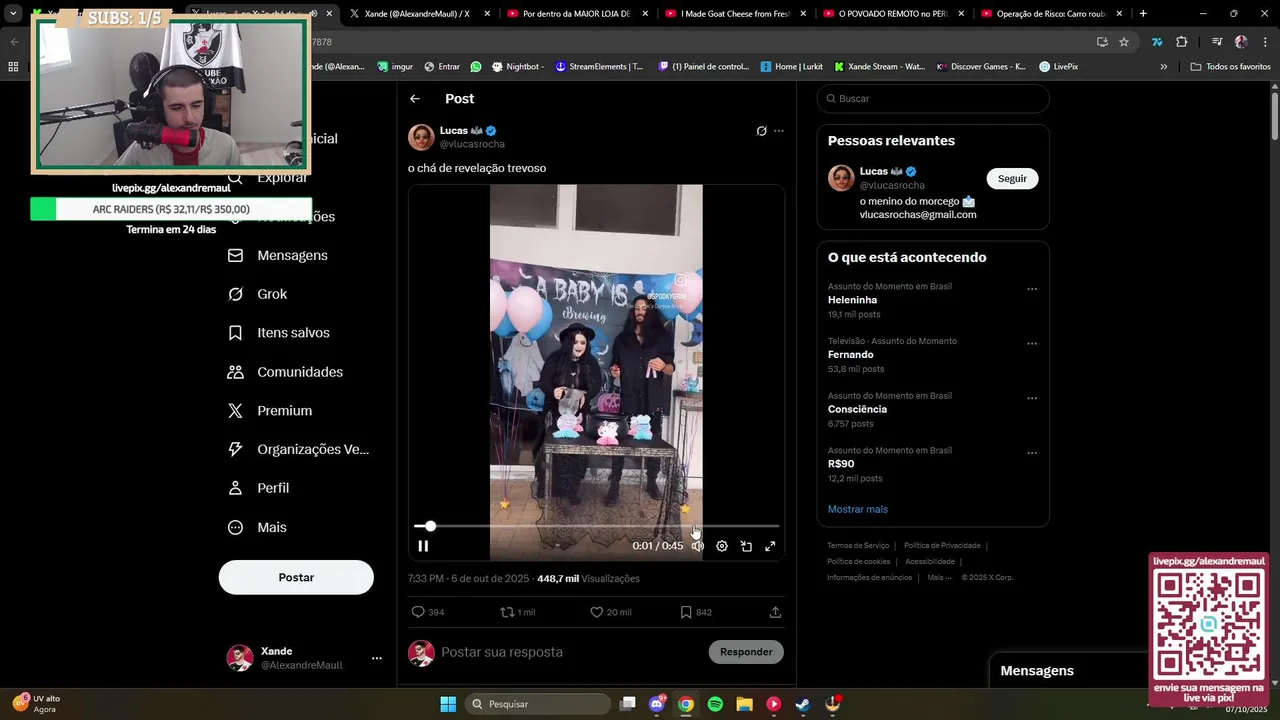1280x720 pixels.
Task: Open LivePix bookmark
Action: tap(1059, 67)
